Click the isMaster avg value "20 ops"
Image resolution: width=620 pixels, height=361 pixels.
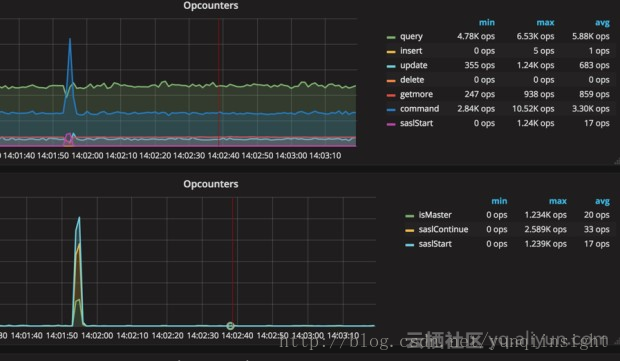597,215
